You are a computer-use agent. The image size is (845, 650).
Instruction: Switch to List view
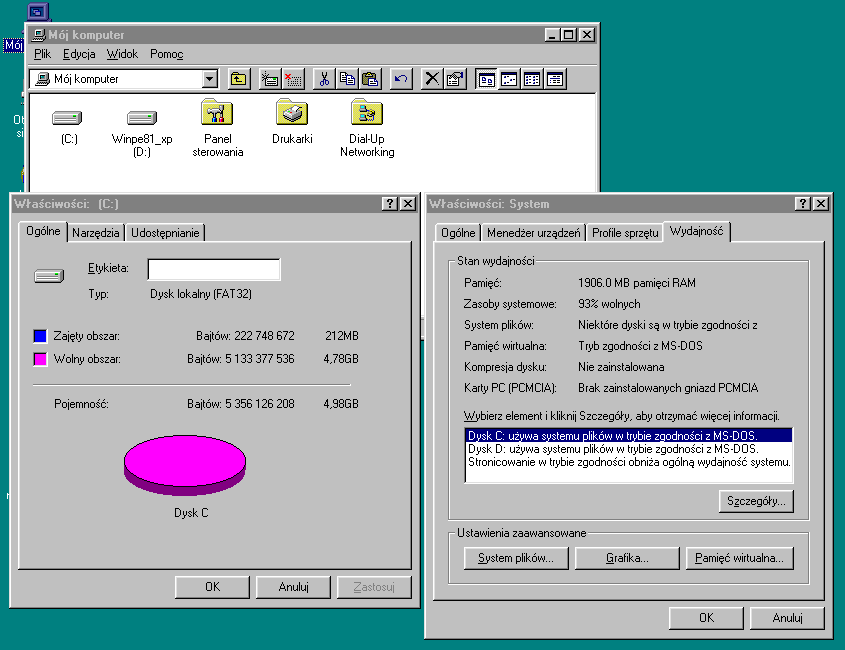click(x=532, y=79)
